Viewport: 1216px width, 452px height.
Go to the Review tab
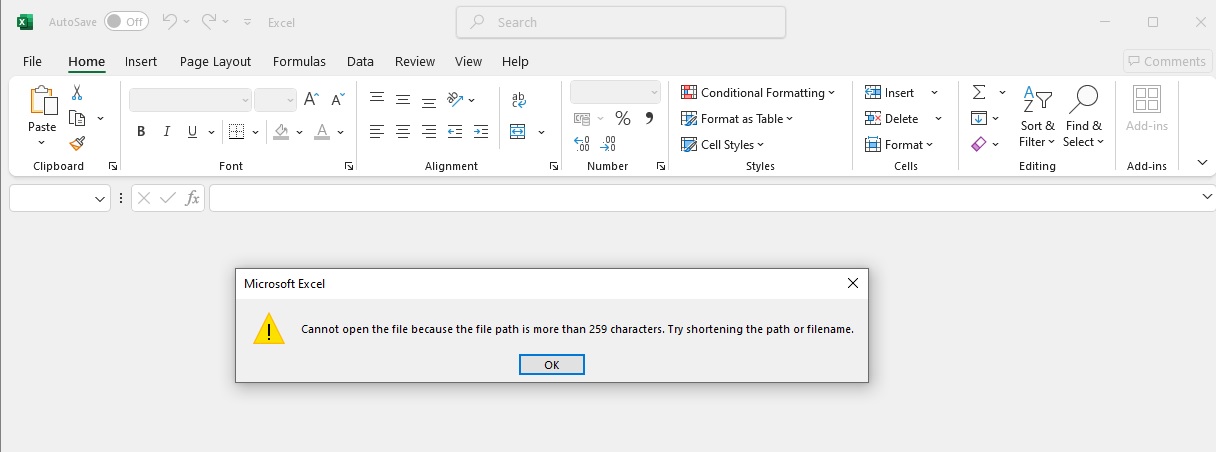tap(415, 61)
